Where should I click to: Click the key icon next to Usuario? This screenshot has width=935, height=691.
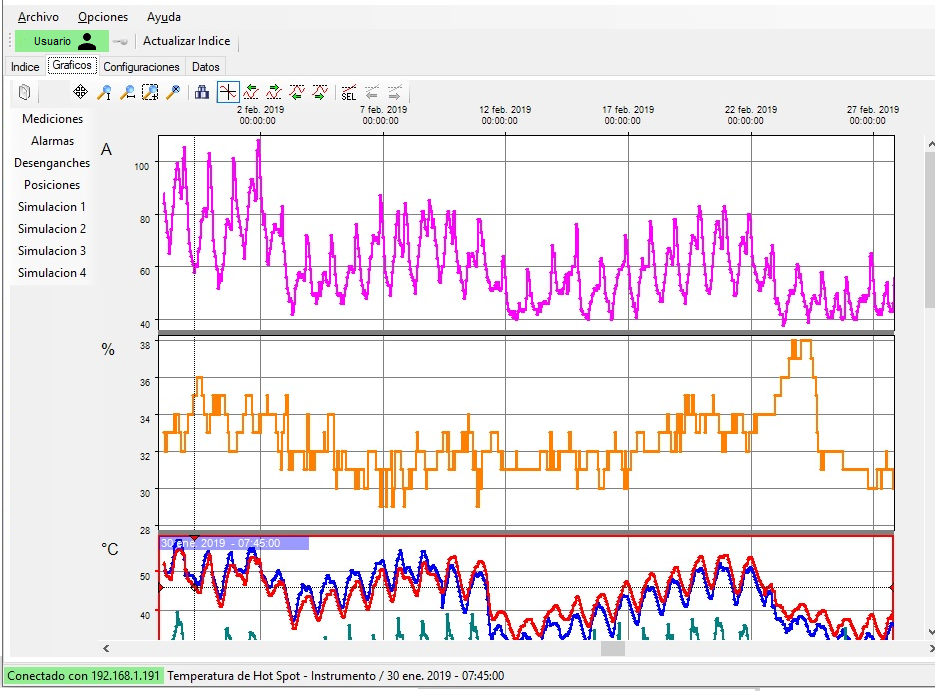(x=121, y=41)
